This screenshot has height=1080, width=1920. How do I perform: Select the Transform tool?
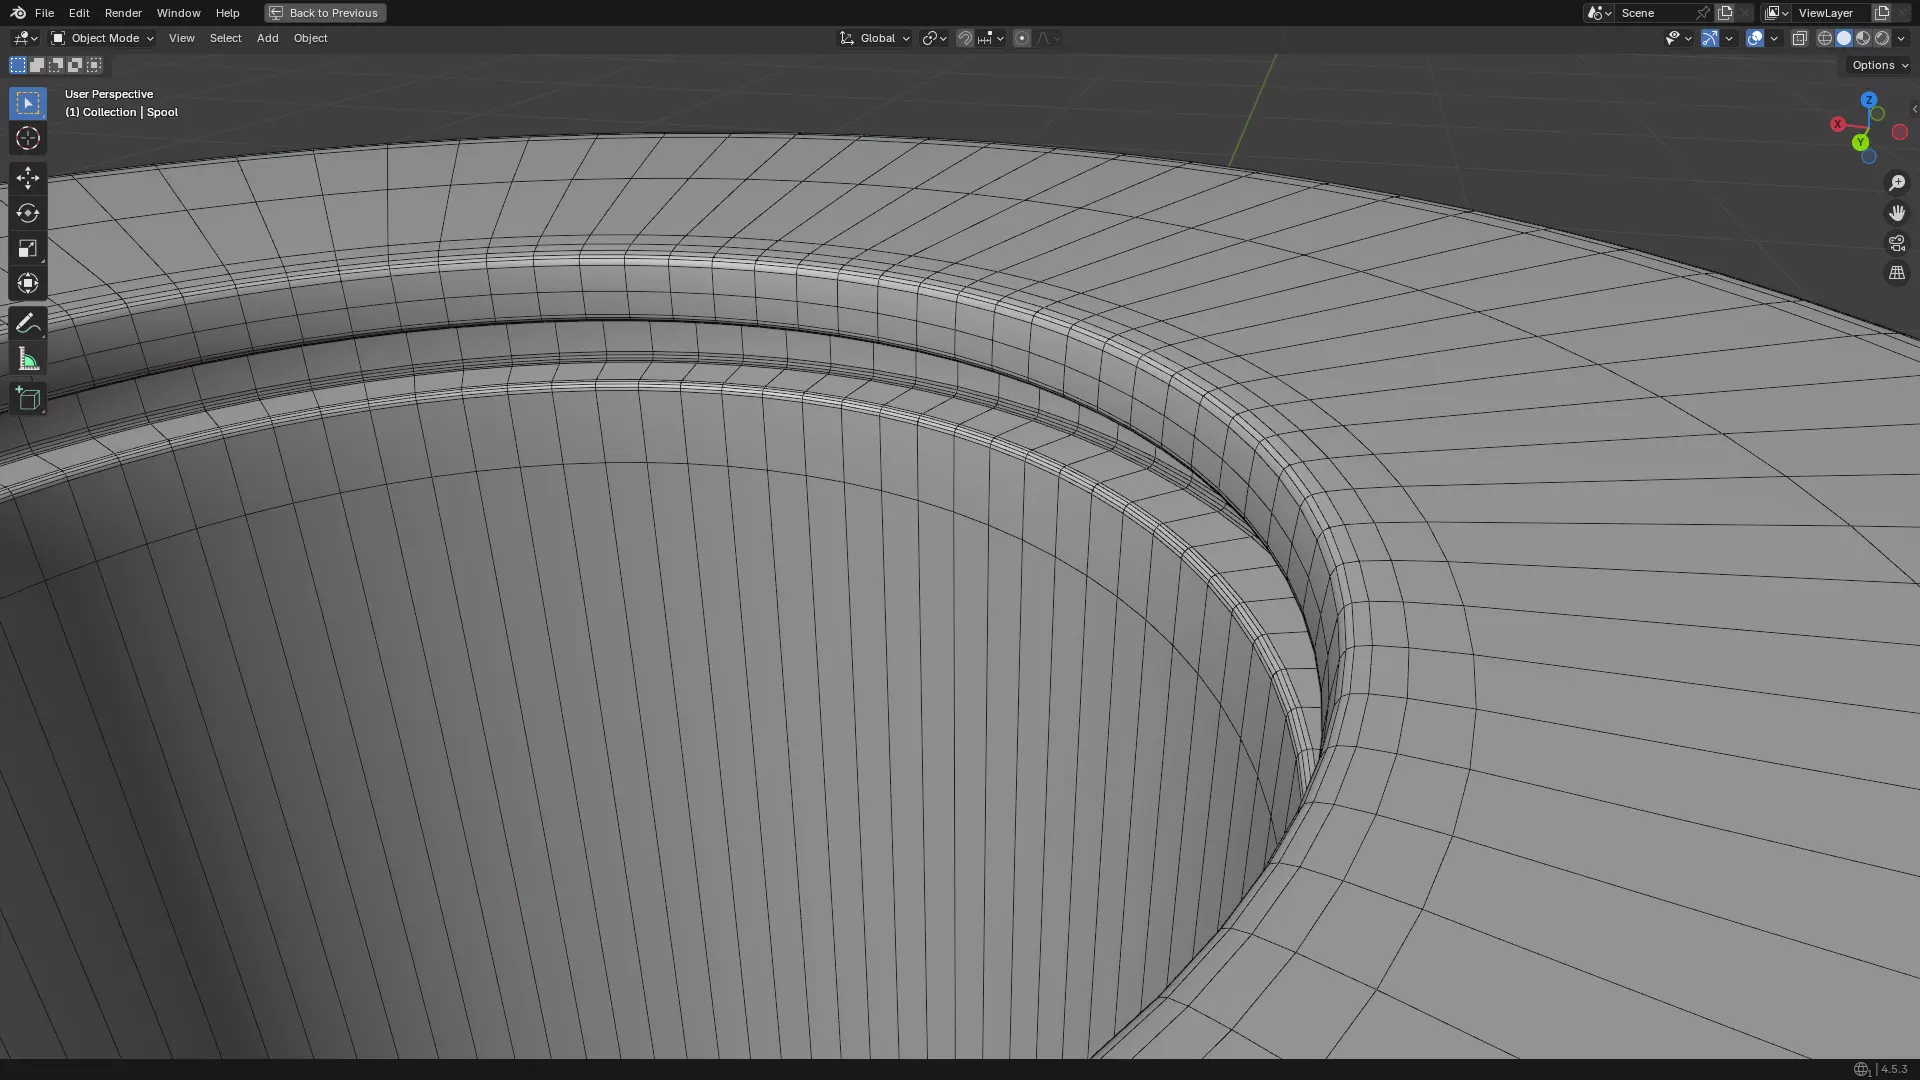28,283
